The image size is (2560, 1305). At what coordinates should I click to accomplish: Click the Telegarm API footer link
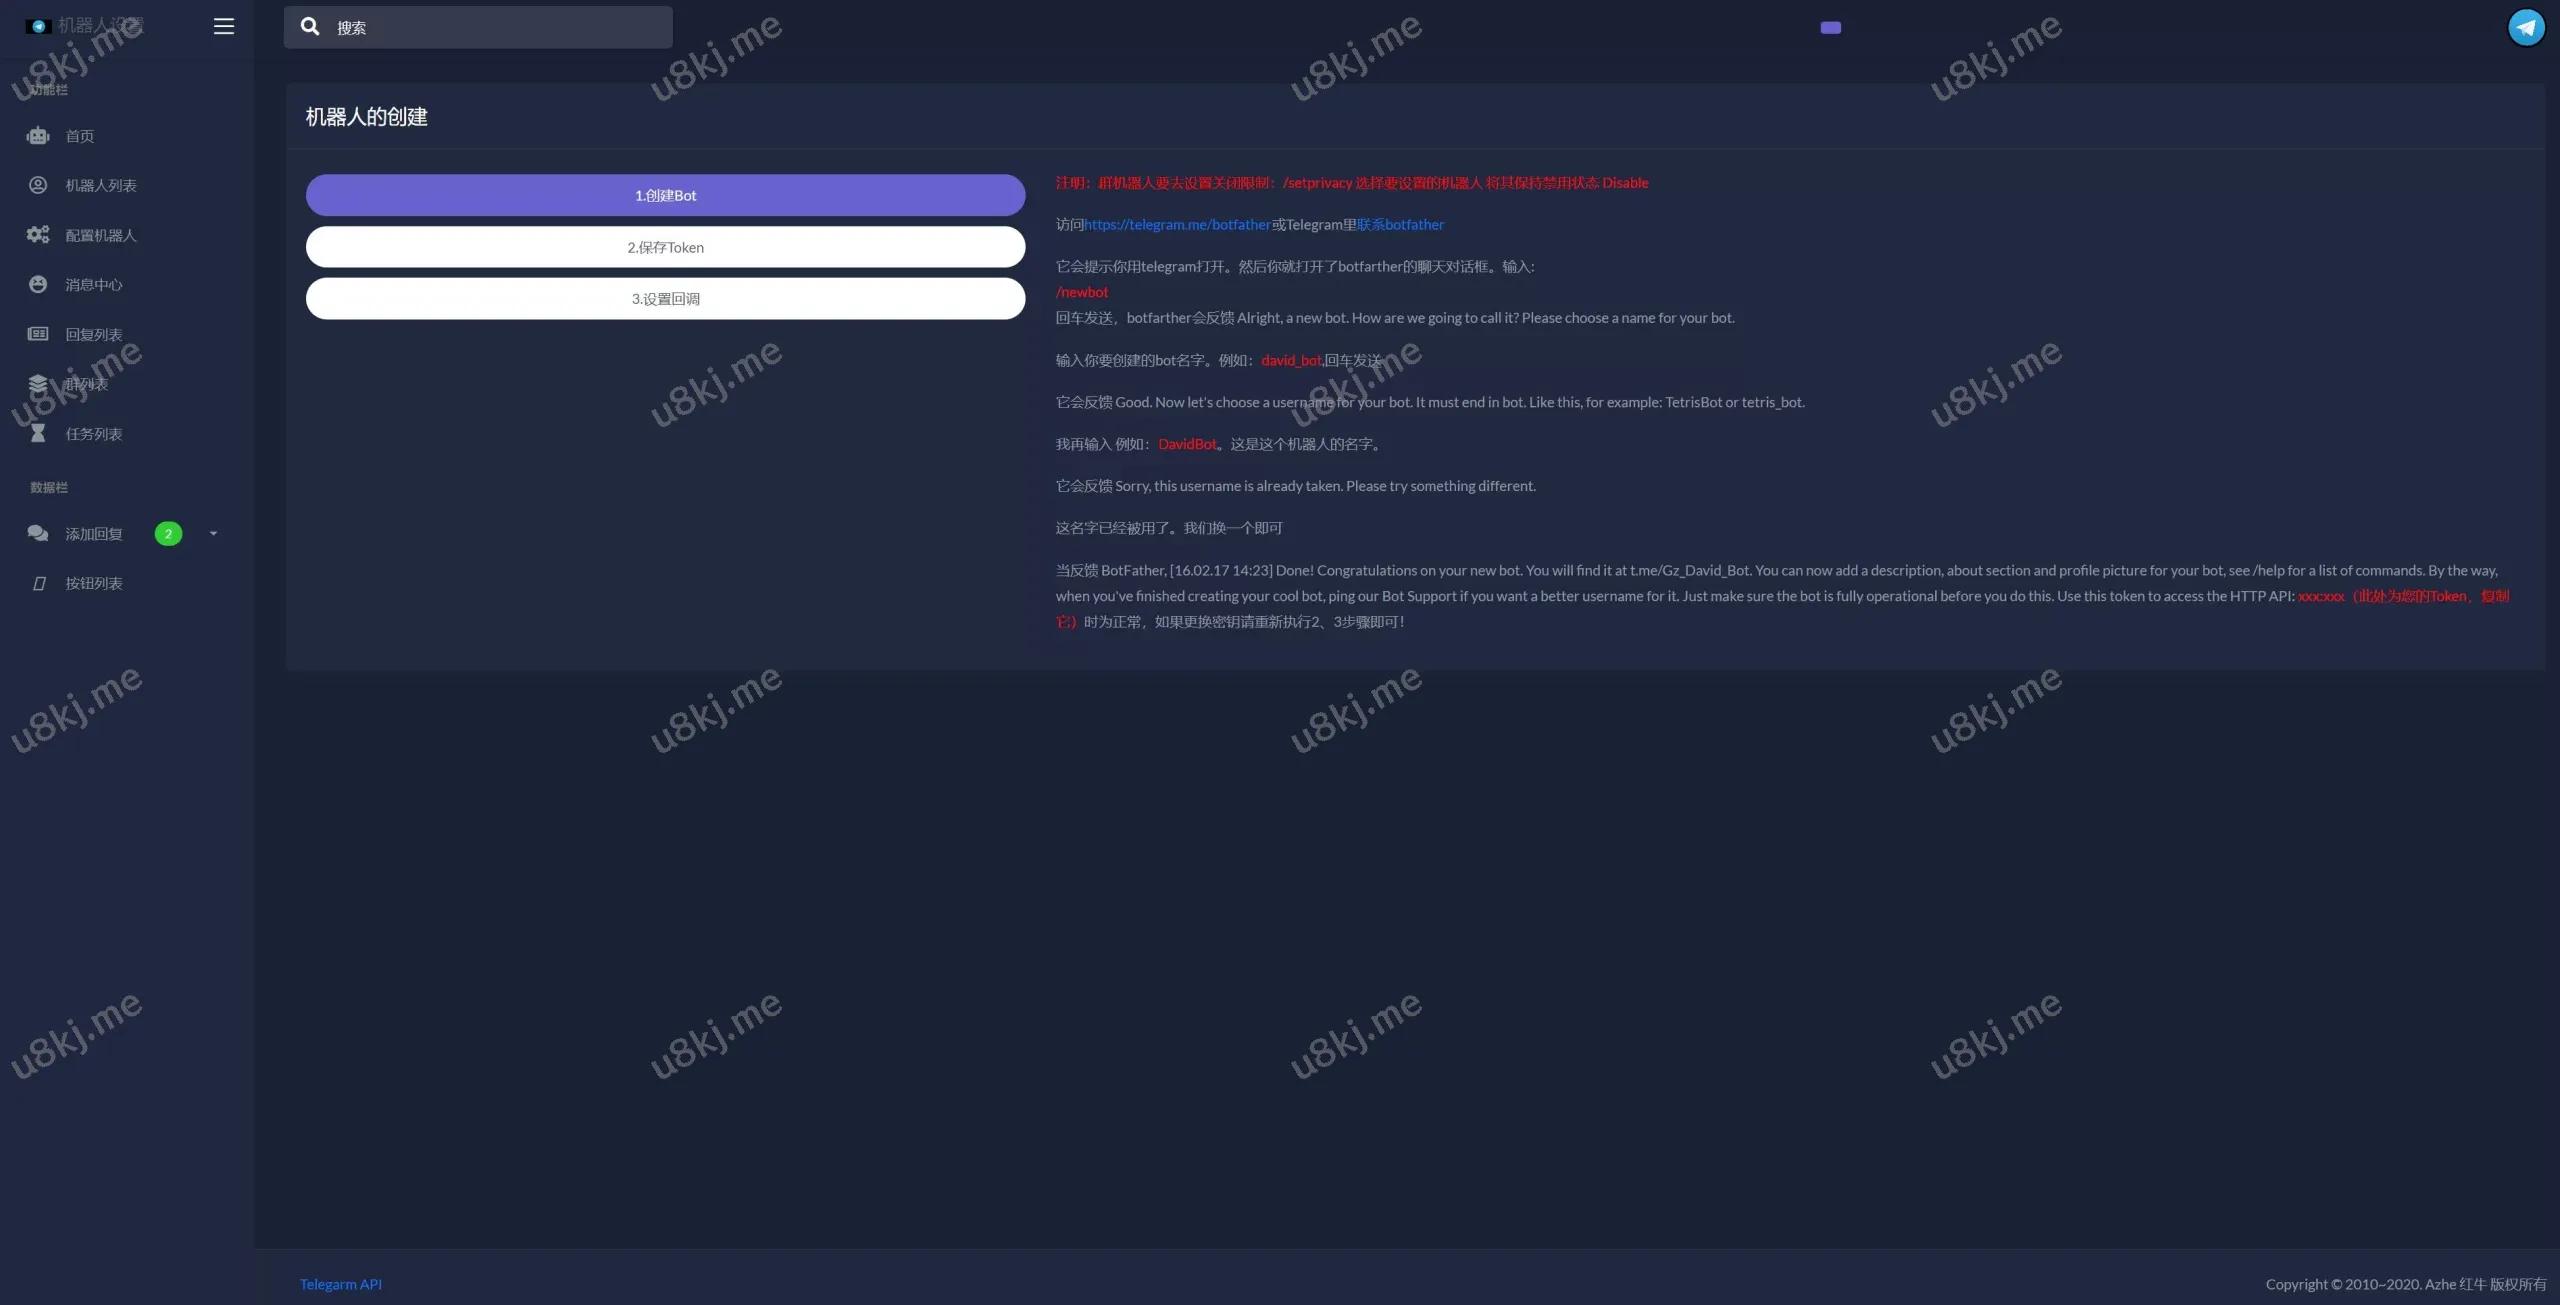340,1284
